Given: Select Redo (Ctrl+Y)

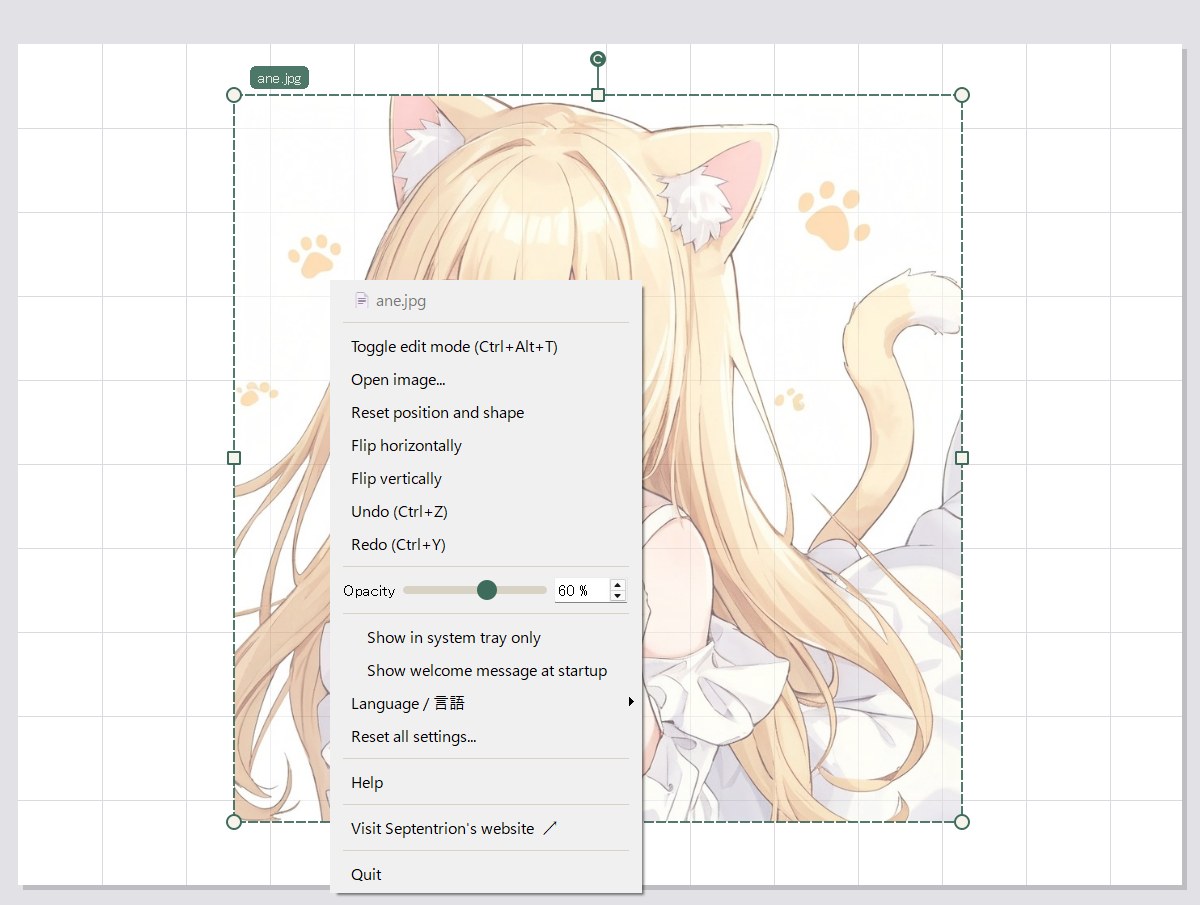Looking at the screenshot, I should click(x=486, y=545).
